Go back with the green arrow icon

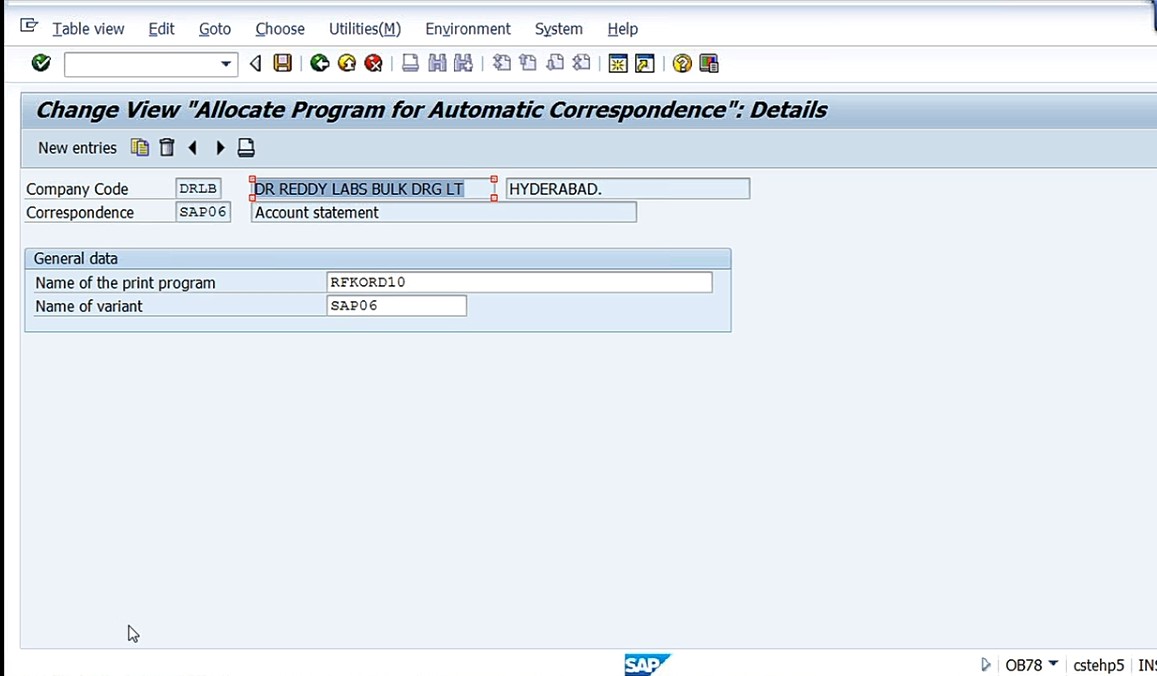320,63
